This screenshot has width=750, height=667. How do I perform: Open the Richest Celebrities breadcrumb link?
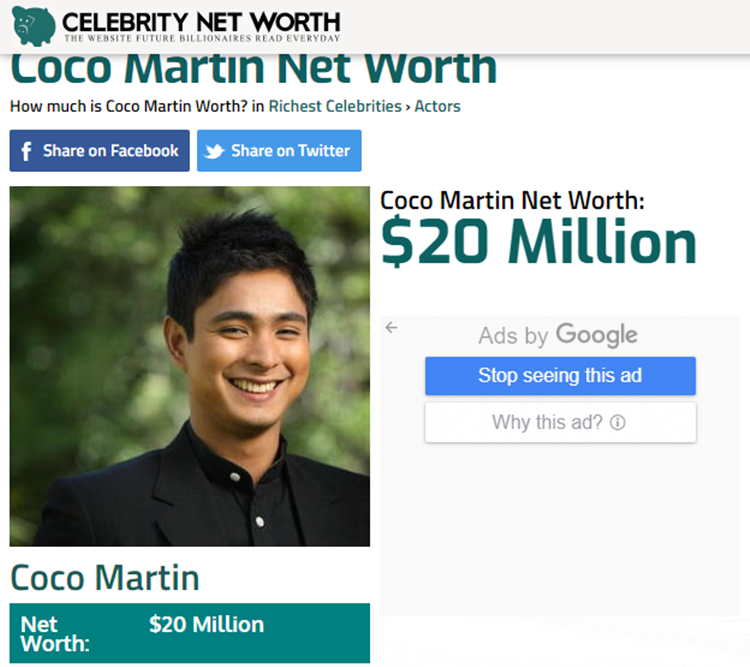335,106
